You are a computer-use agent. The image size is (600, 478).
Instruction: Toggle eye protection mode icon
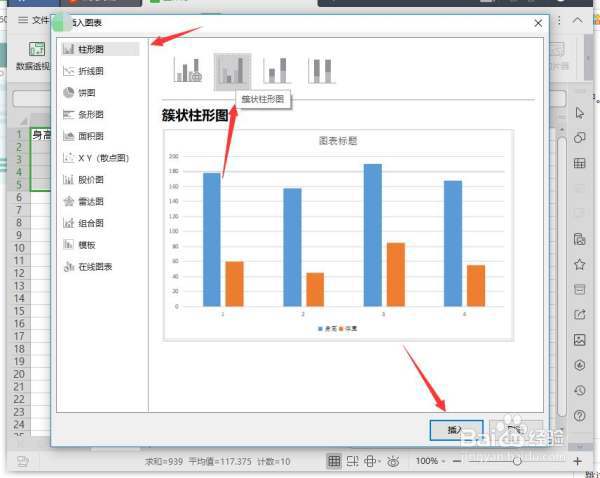pyautogui.click(x=393, y=462)
